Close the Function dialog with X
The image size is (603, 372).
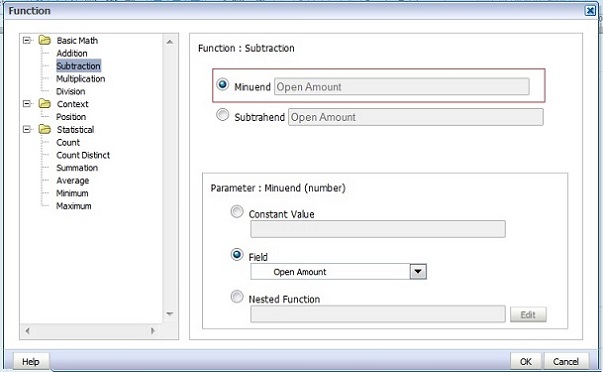[x=590, y=10]
